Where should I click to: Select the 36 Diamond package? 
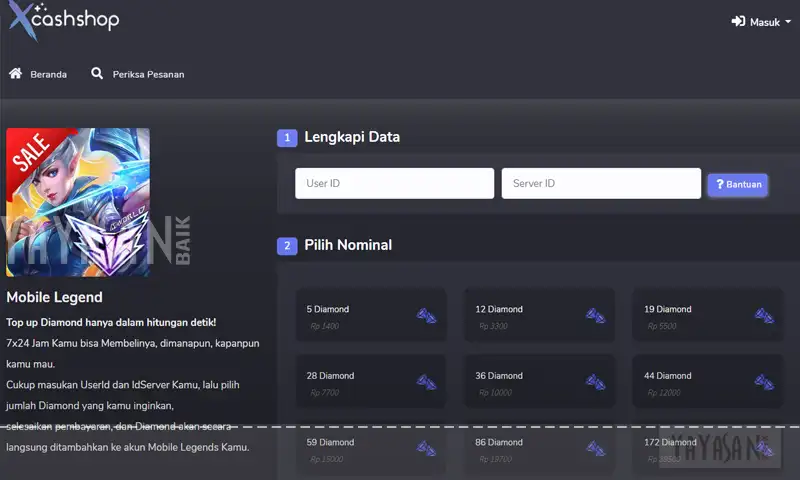coord(539,382)
